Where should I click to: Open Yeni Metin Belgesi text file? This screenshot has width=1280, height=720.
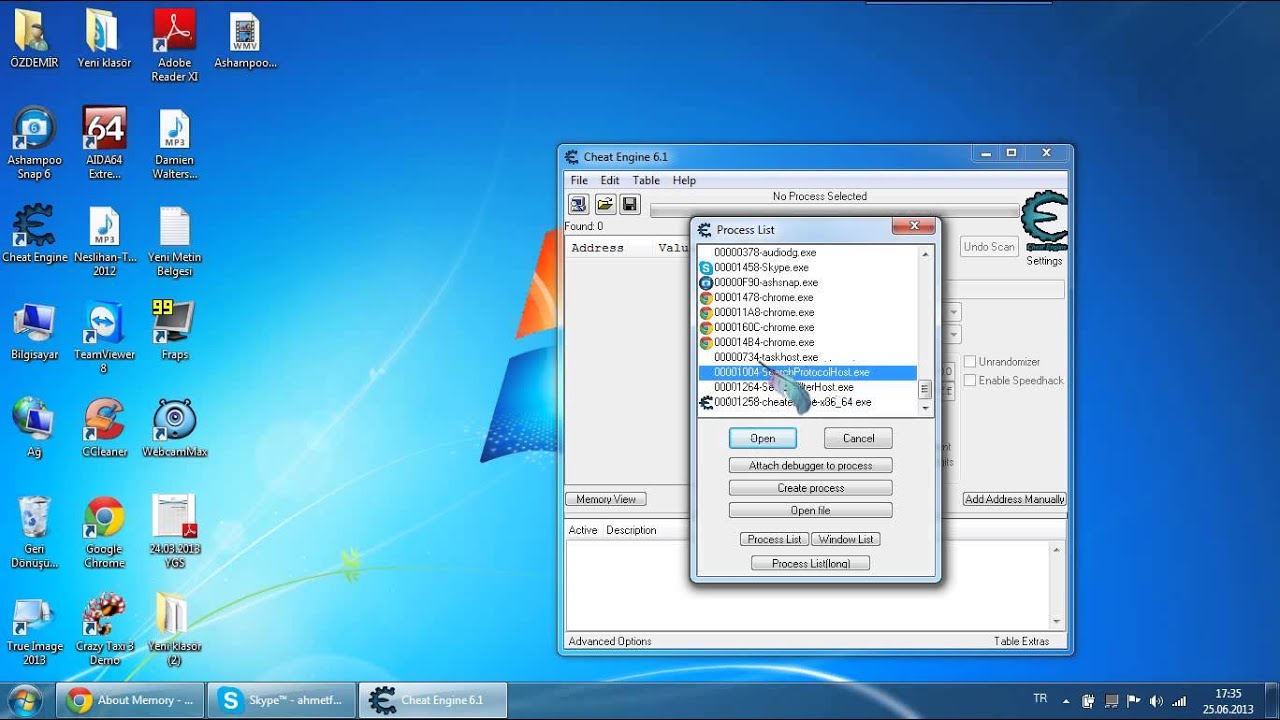(x=175, y=241)
